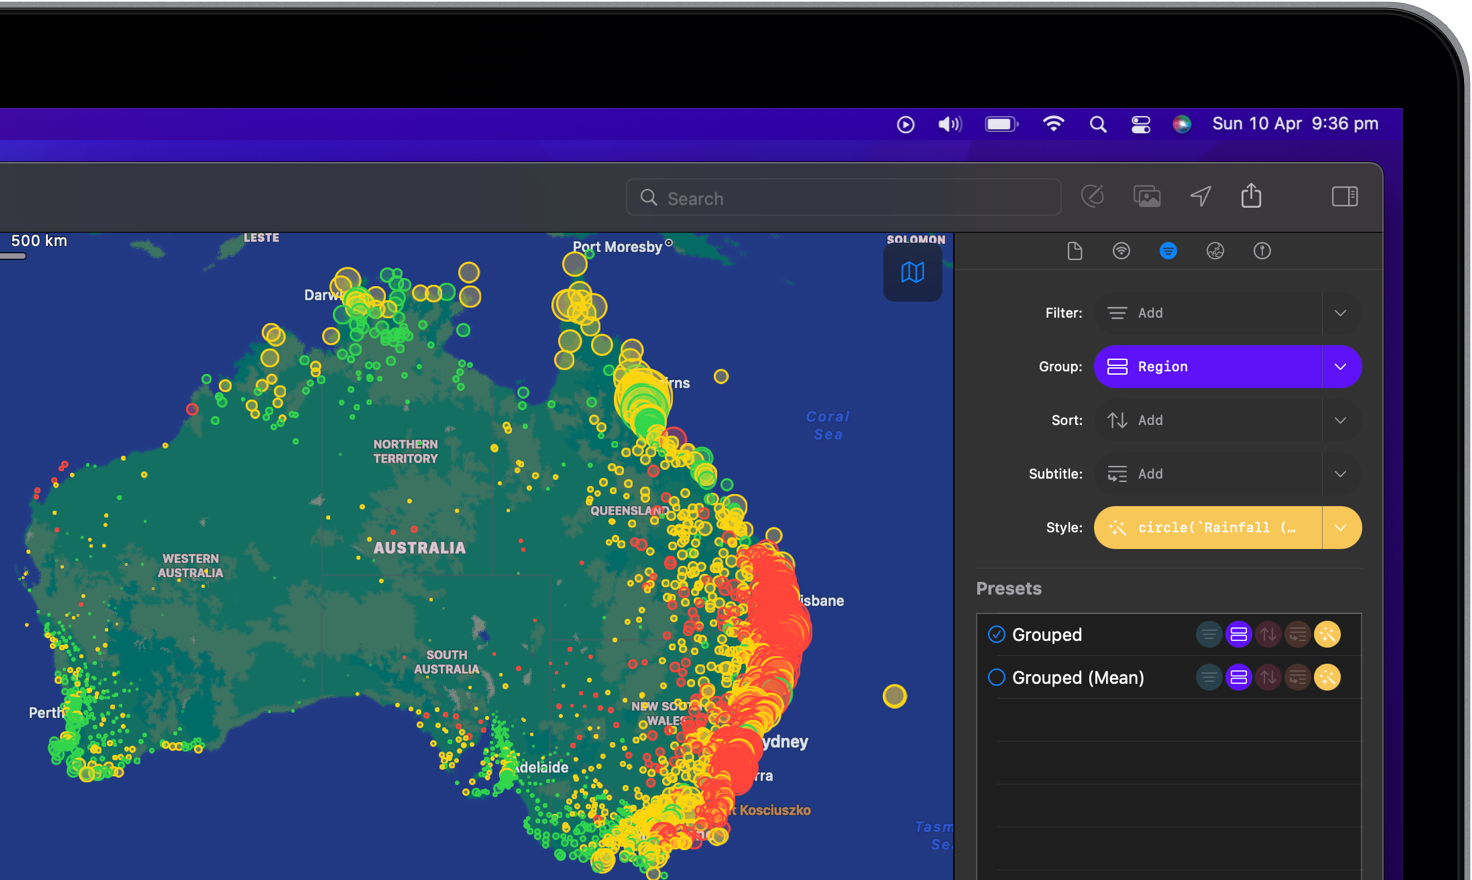This screenshot has height=880, width=1472.
Task: Click the Sort Add button
Action: [x=1208, y=420]
